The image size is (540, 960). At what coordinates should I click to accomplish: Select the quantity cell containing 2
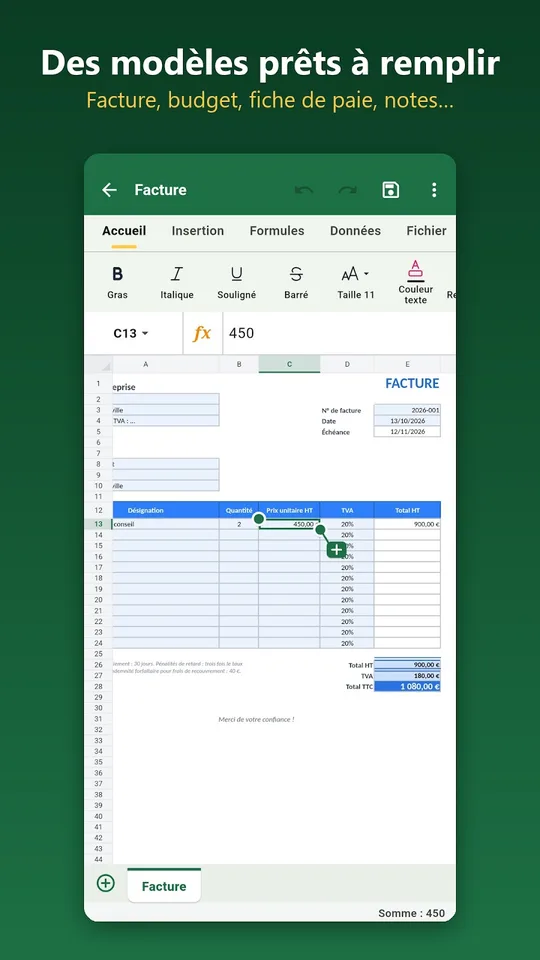[239, 524]
